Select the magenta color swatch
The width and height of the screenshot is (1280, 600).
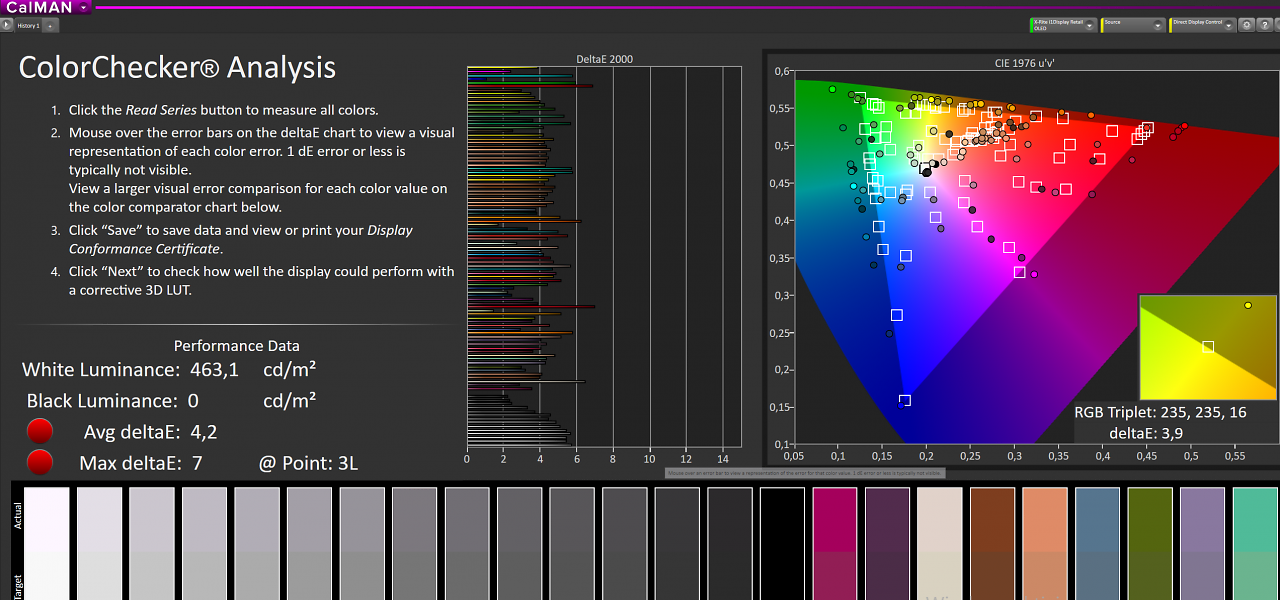pyautogui.click(x=836, y=544)
